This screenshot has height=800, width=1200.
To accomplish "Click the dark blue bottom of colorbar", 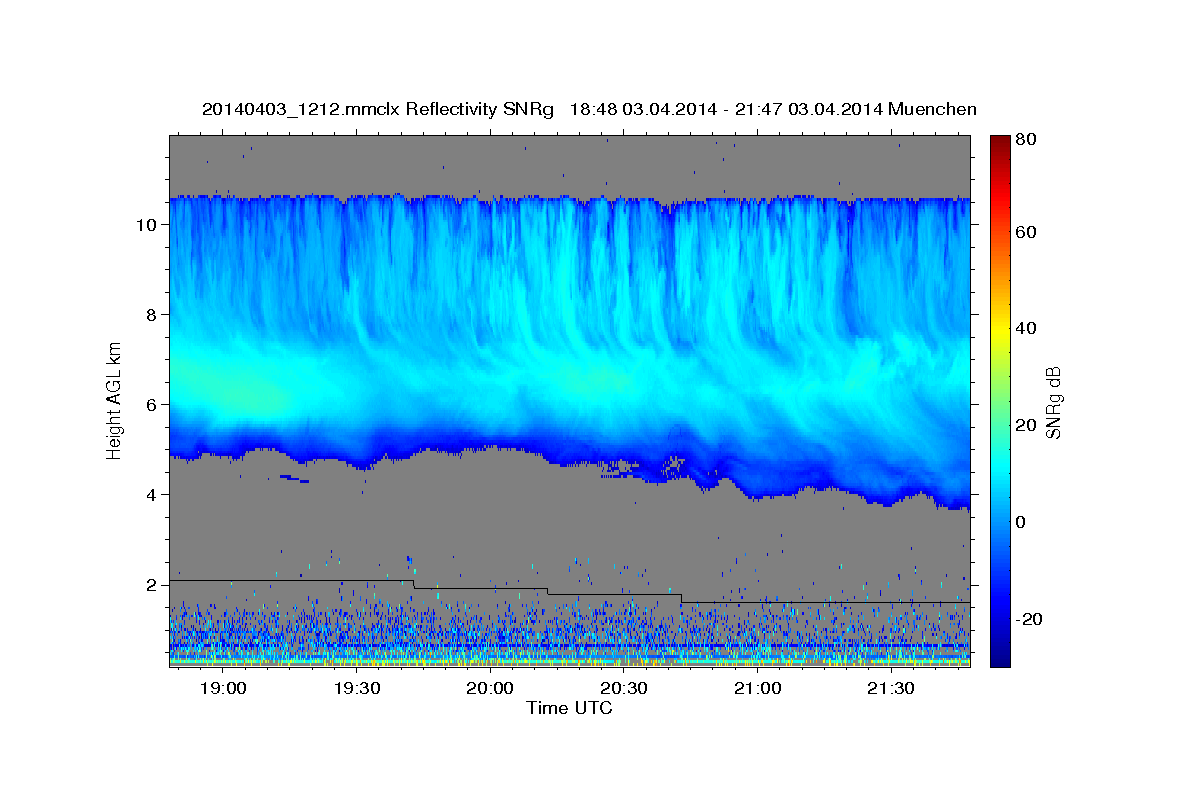I will click(1000, 658).
